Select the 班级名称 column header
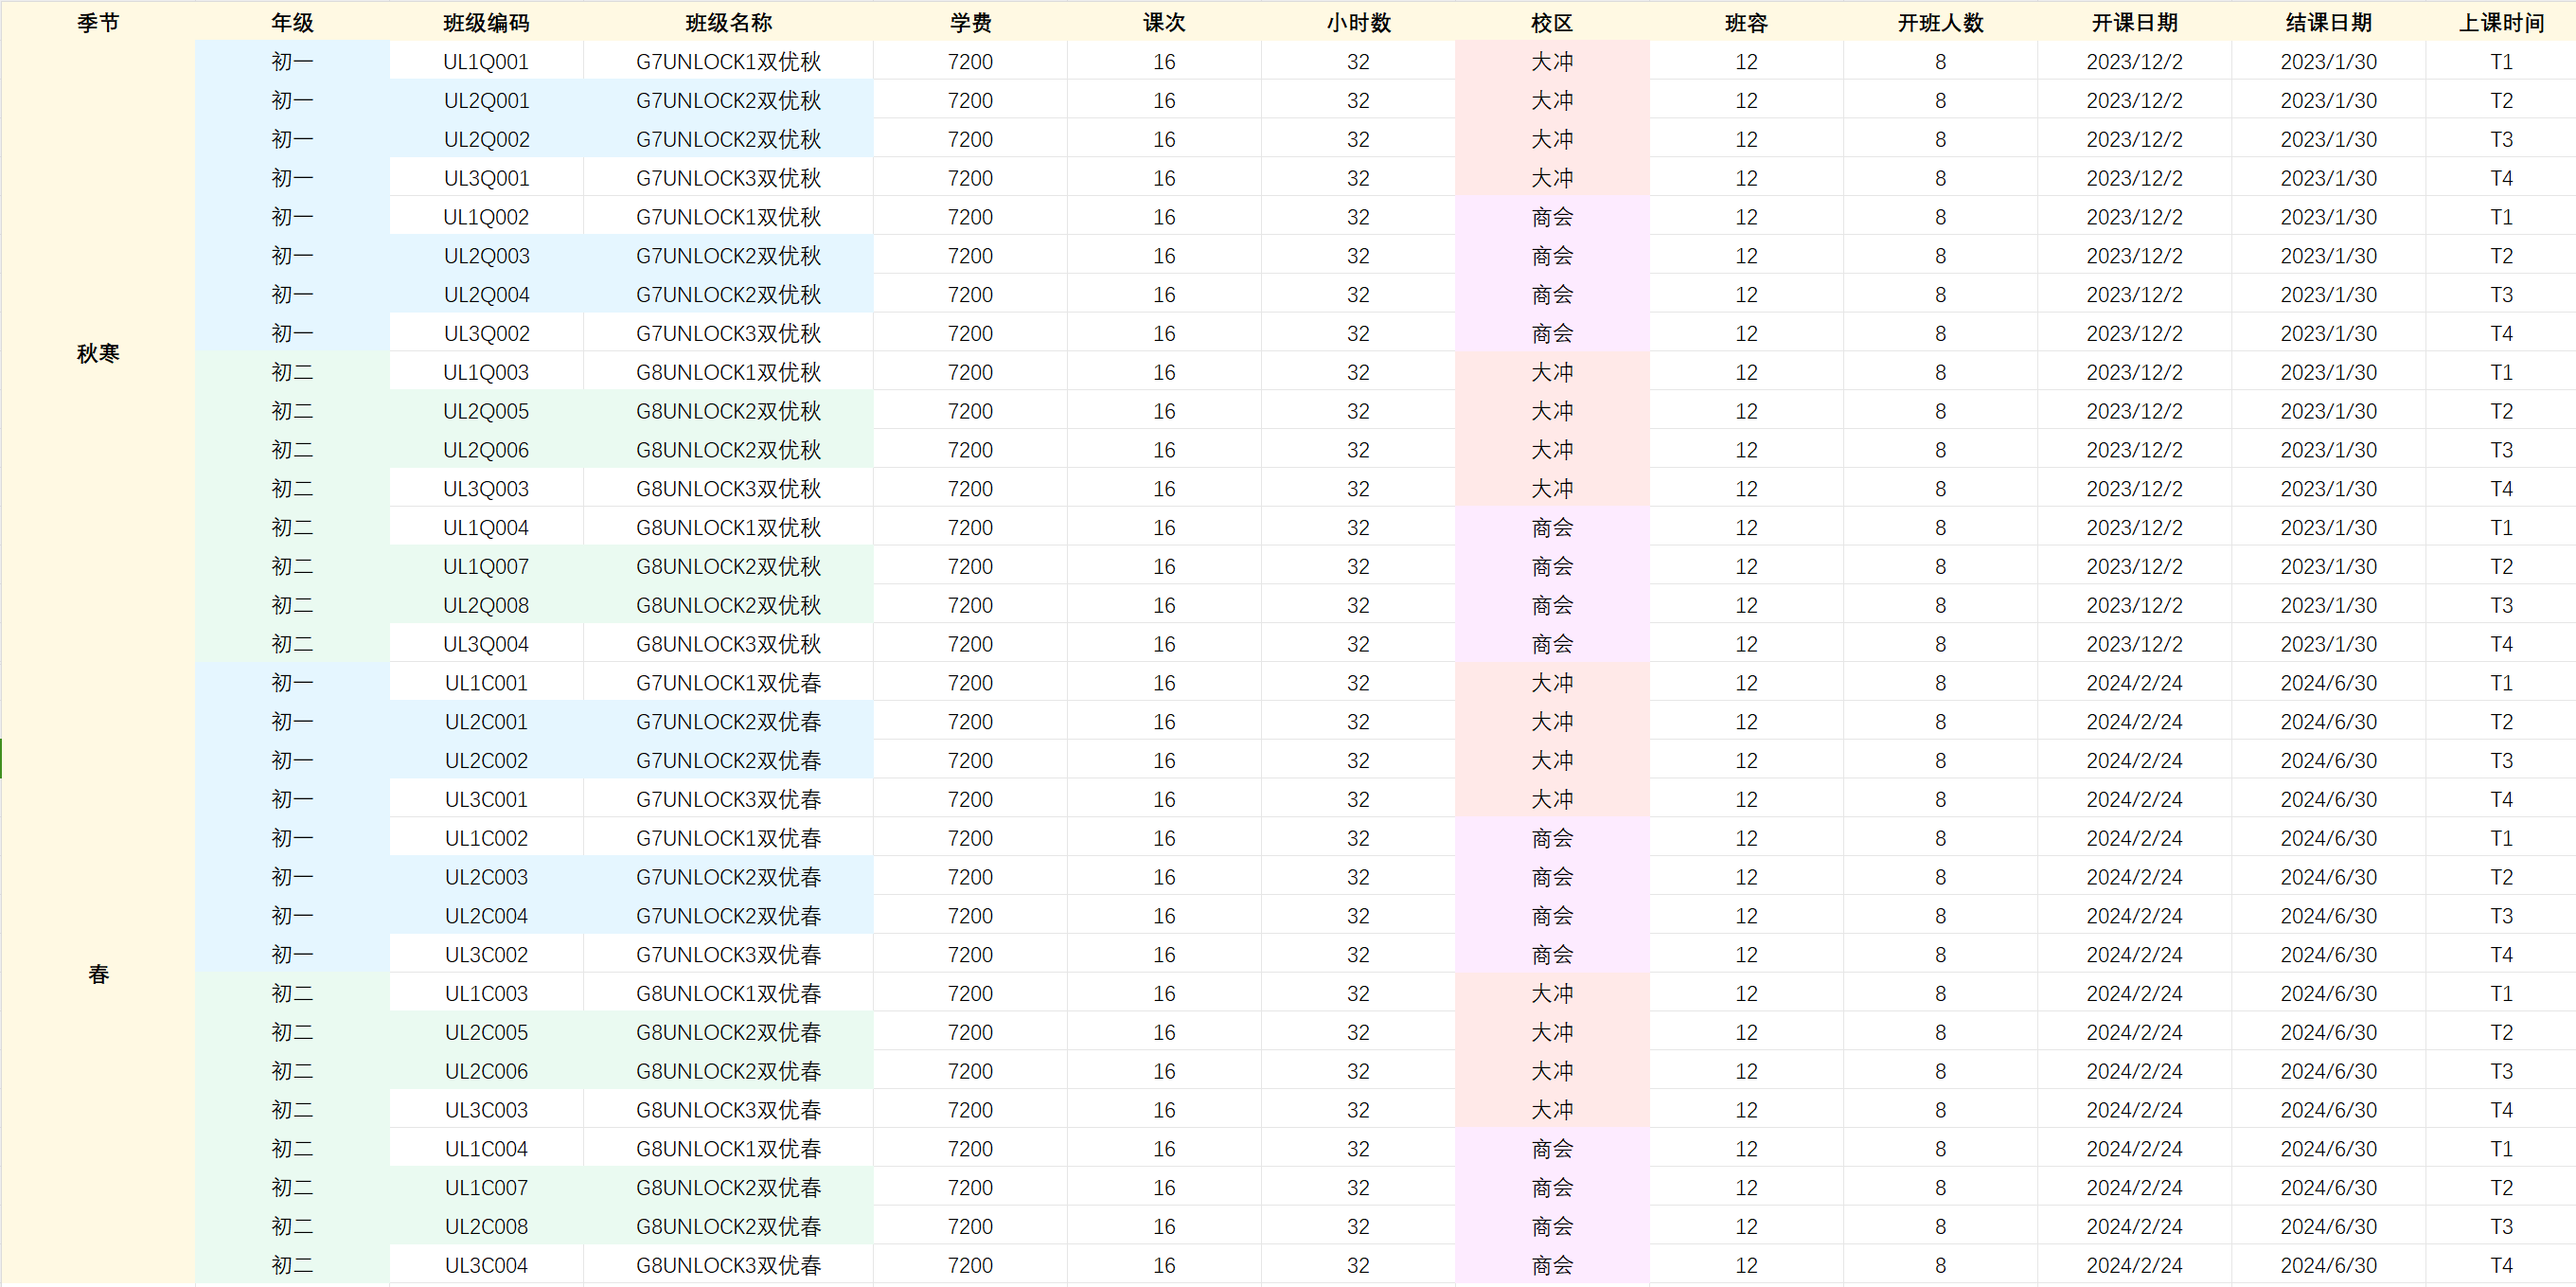The height and width of the screenshot is (1287, 2576). click(x=728, y=22)
